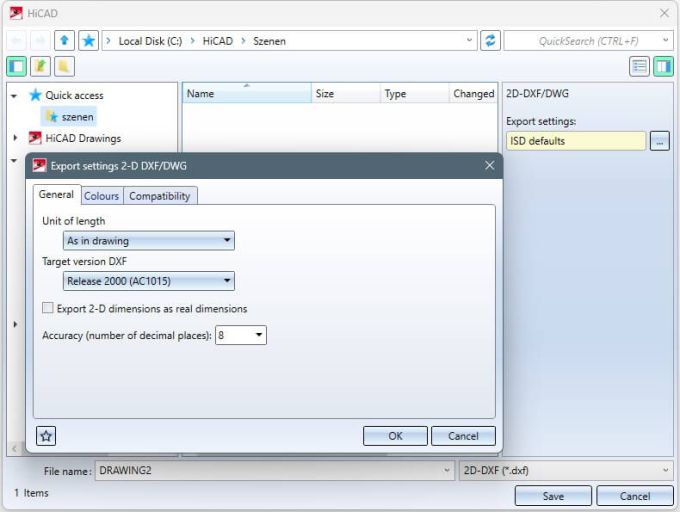Open the file type 2D-DXF dropdown
This screenshot has height=512, width=680.
pyautogui.click(x=666, y=470)
